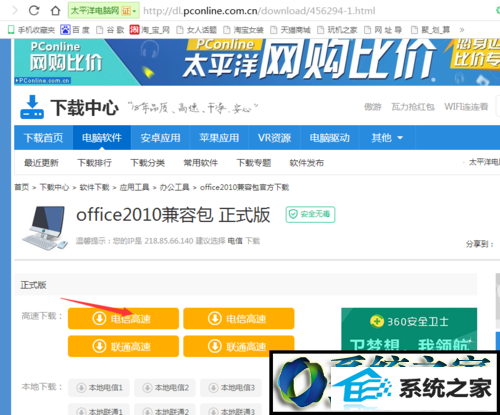This screenshot has width=500, height=415.
Task: Download via 本地联通1 mirror
Action: 99,410
